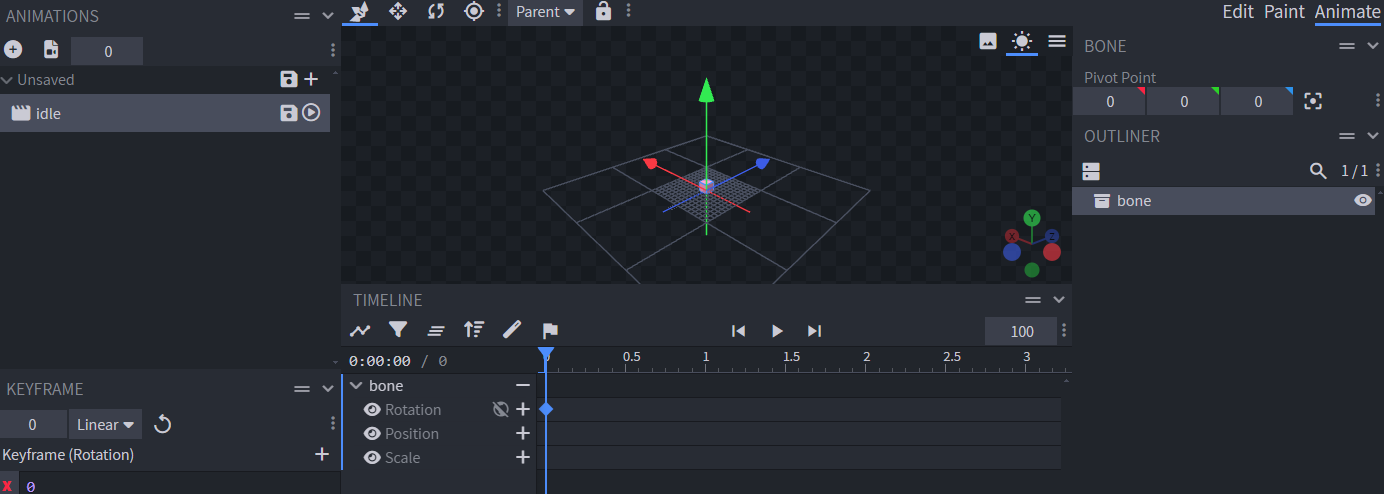Collapse the bone group in timeline

tap(355, 386)
